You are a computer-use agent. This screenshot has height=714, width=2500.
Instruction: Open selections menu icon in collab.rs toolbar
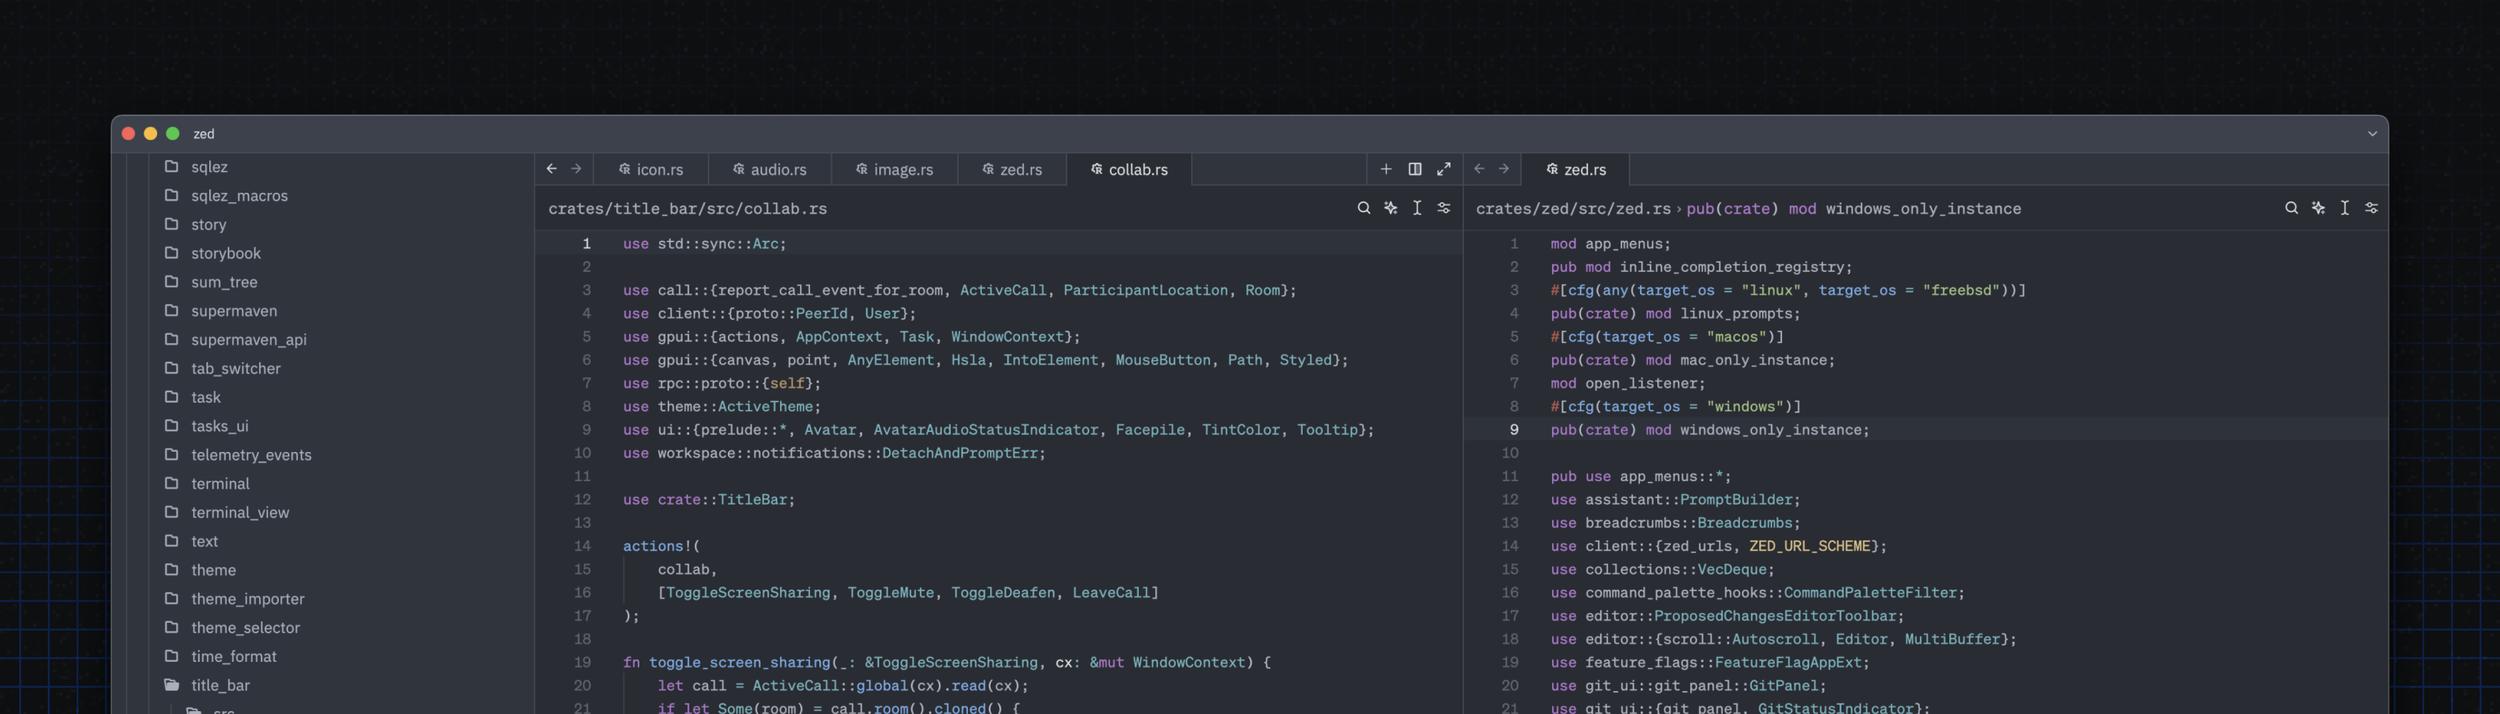pyautogui.click(x=1417, y=208)
